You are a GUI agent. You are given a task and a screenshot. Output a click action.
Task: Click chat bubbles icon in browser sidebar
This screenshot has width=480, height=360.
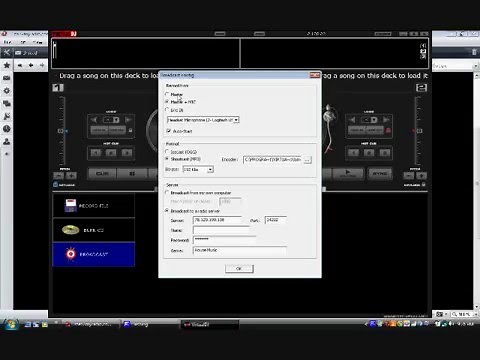tap(6, 104)
